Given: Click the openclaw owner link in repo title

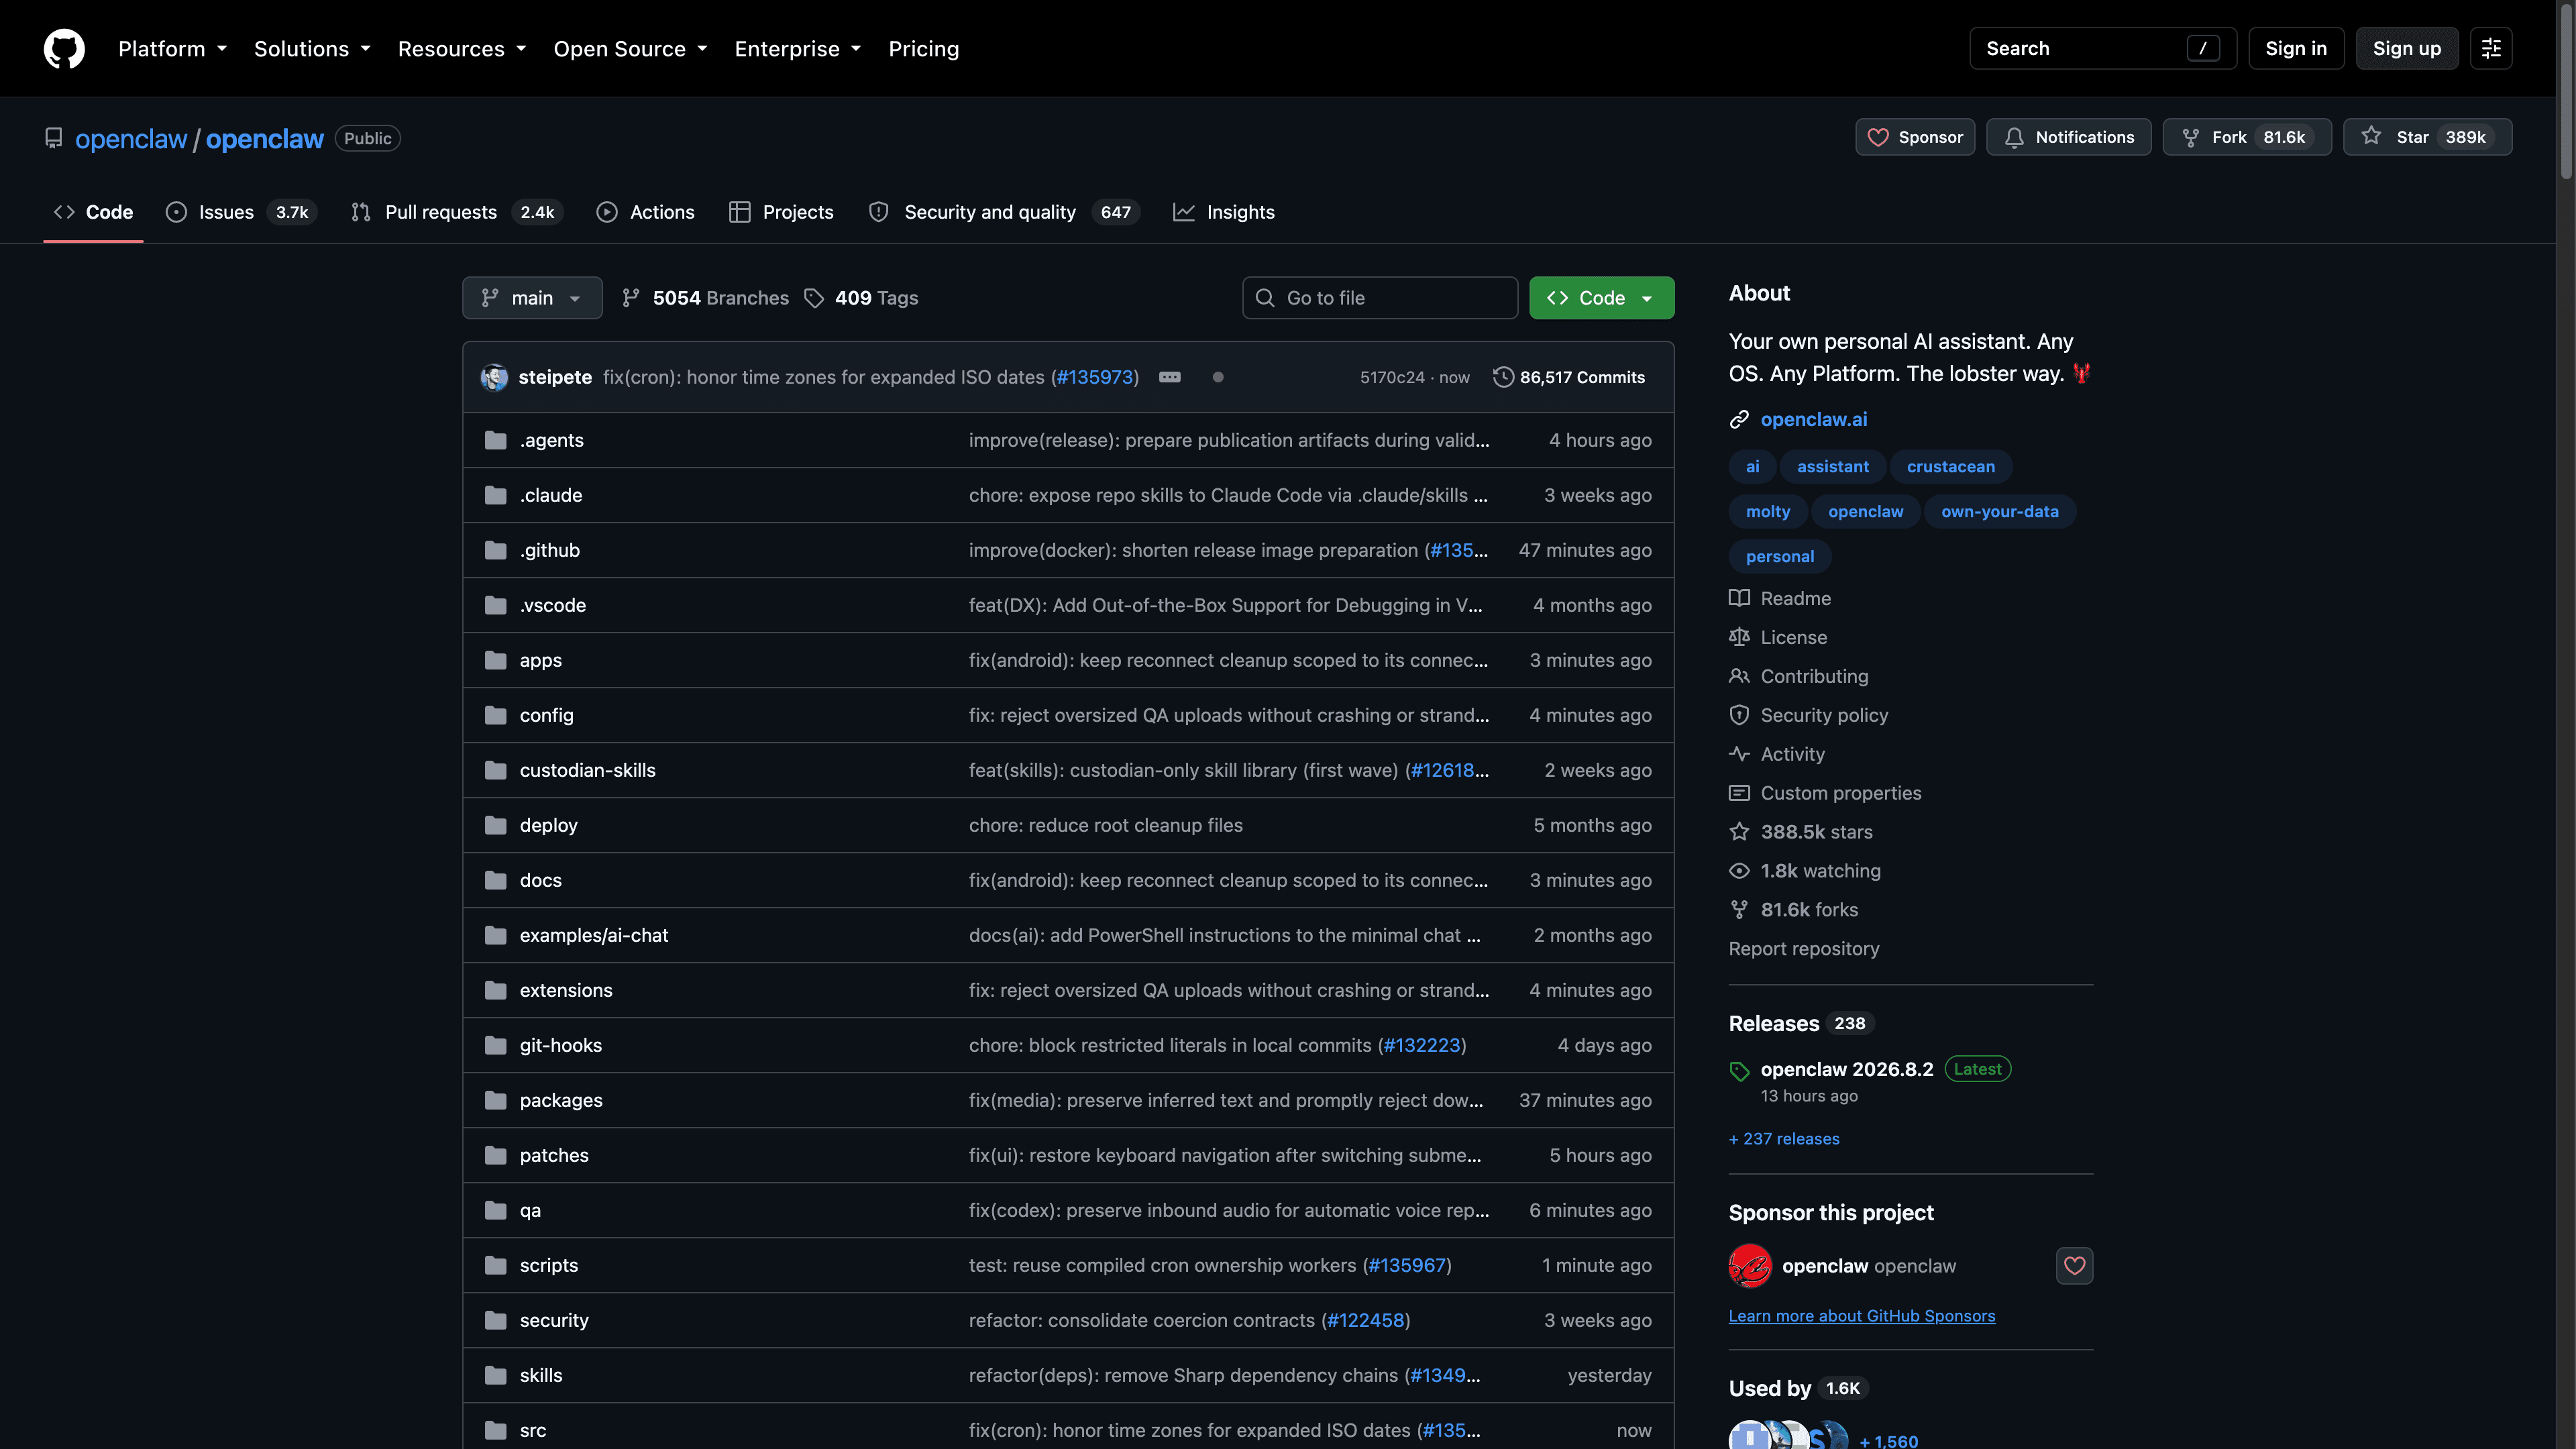Looking at the screenshot, I should point(131,139).
